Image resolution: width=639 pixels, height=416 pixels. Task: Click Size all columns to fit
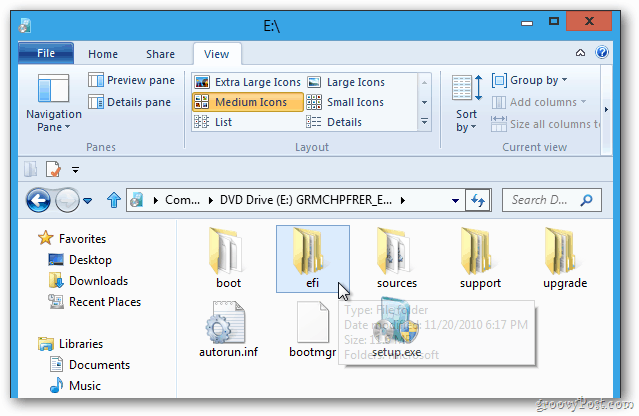tap(545, 124)
